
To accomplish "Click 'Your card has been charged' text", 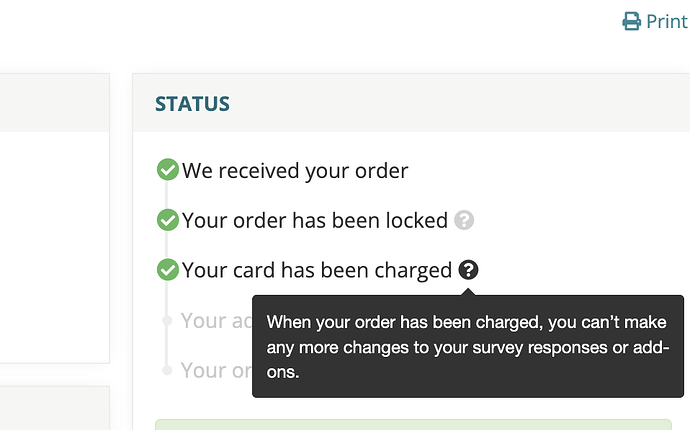I will pos(317,270).
